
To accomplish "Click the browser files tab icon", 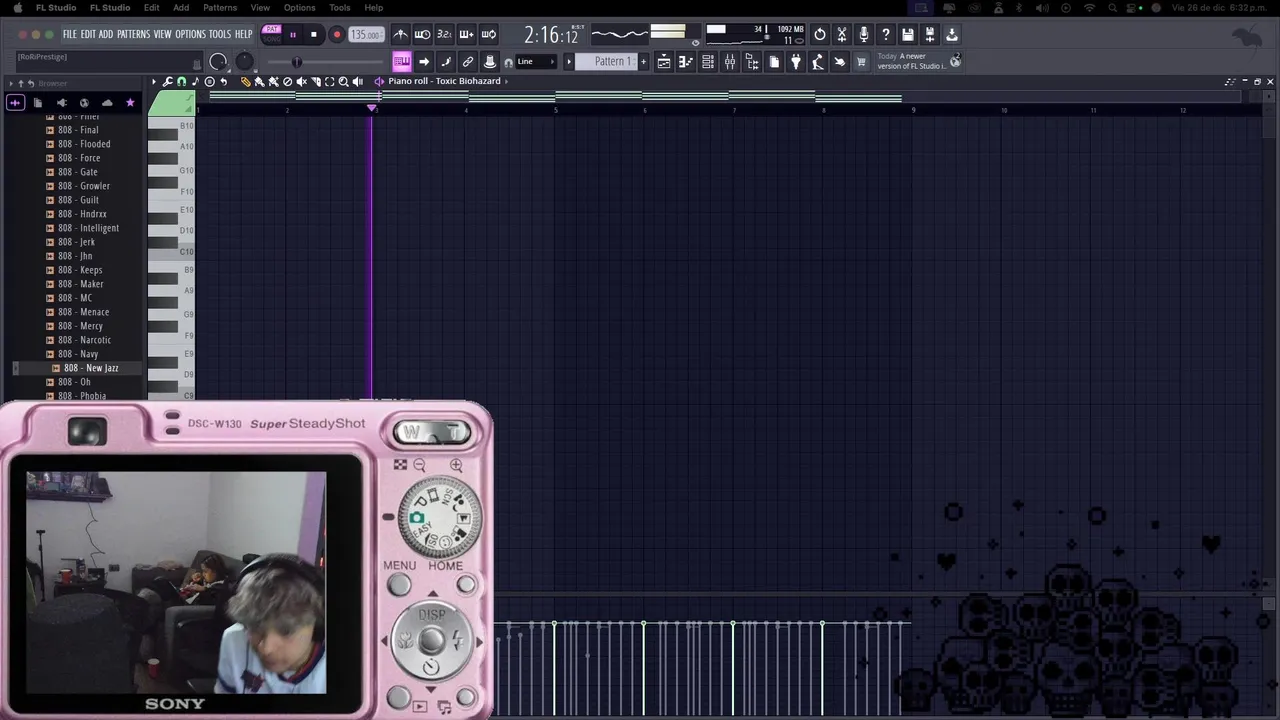I will point(38,103).
